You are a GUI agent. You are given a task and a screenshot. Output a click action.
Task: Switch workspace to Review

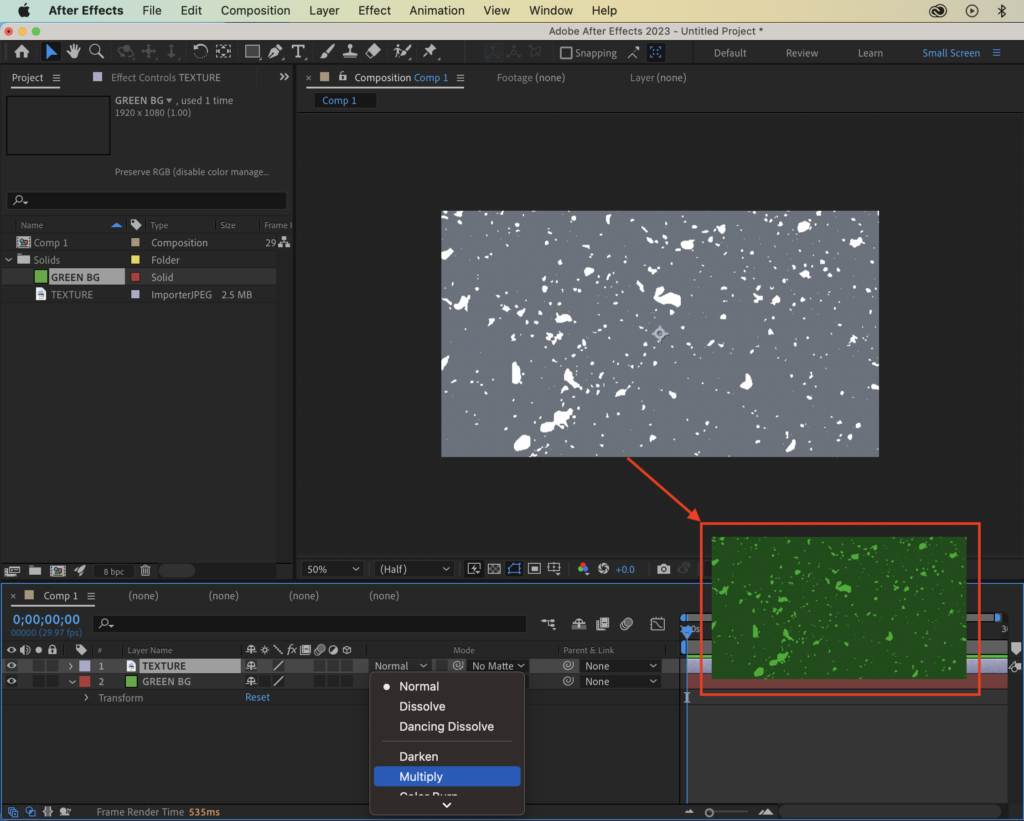point(800,52)
